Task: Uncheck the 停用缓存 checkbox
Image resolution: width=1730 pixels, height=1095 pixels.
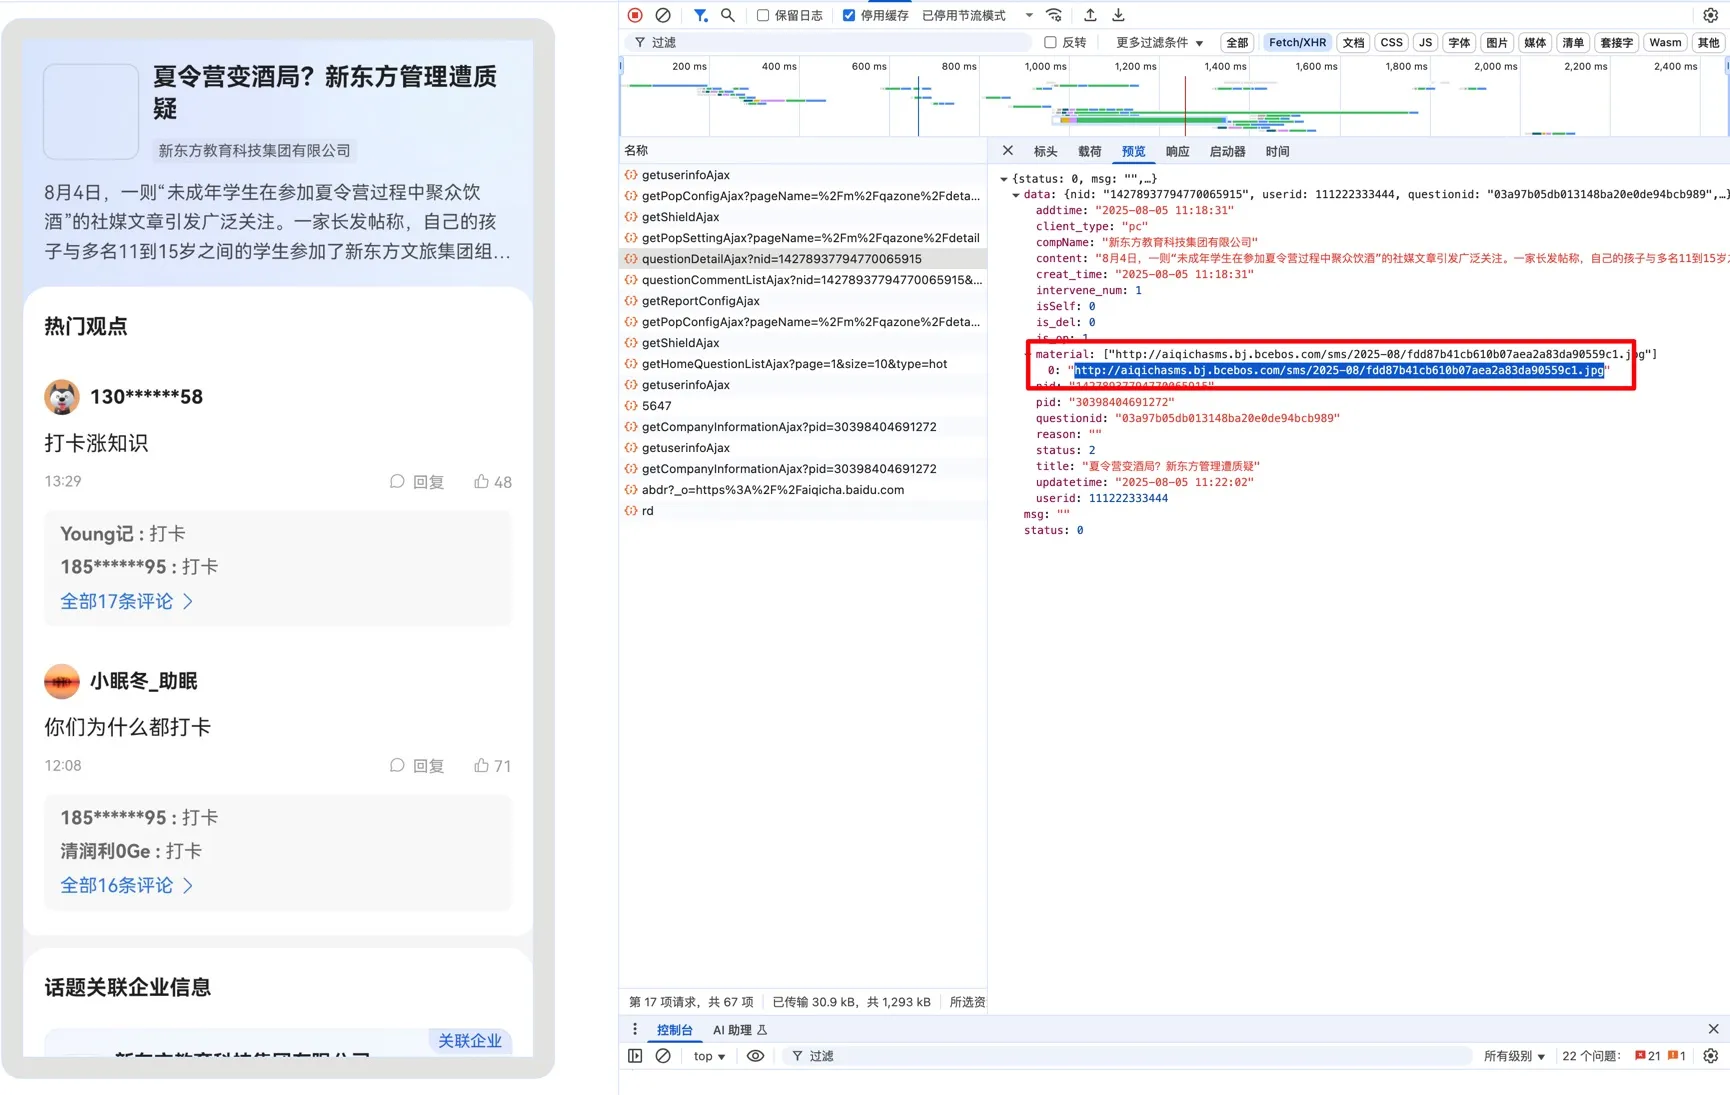Action: (849, 15)
